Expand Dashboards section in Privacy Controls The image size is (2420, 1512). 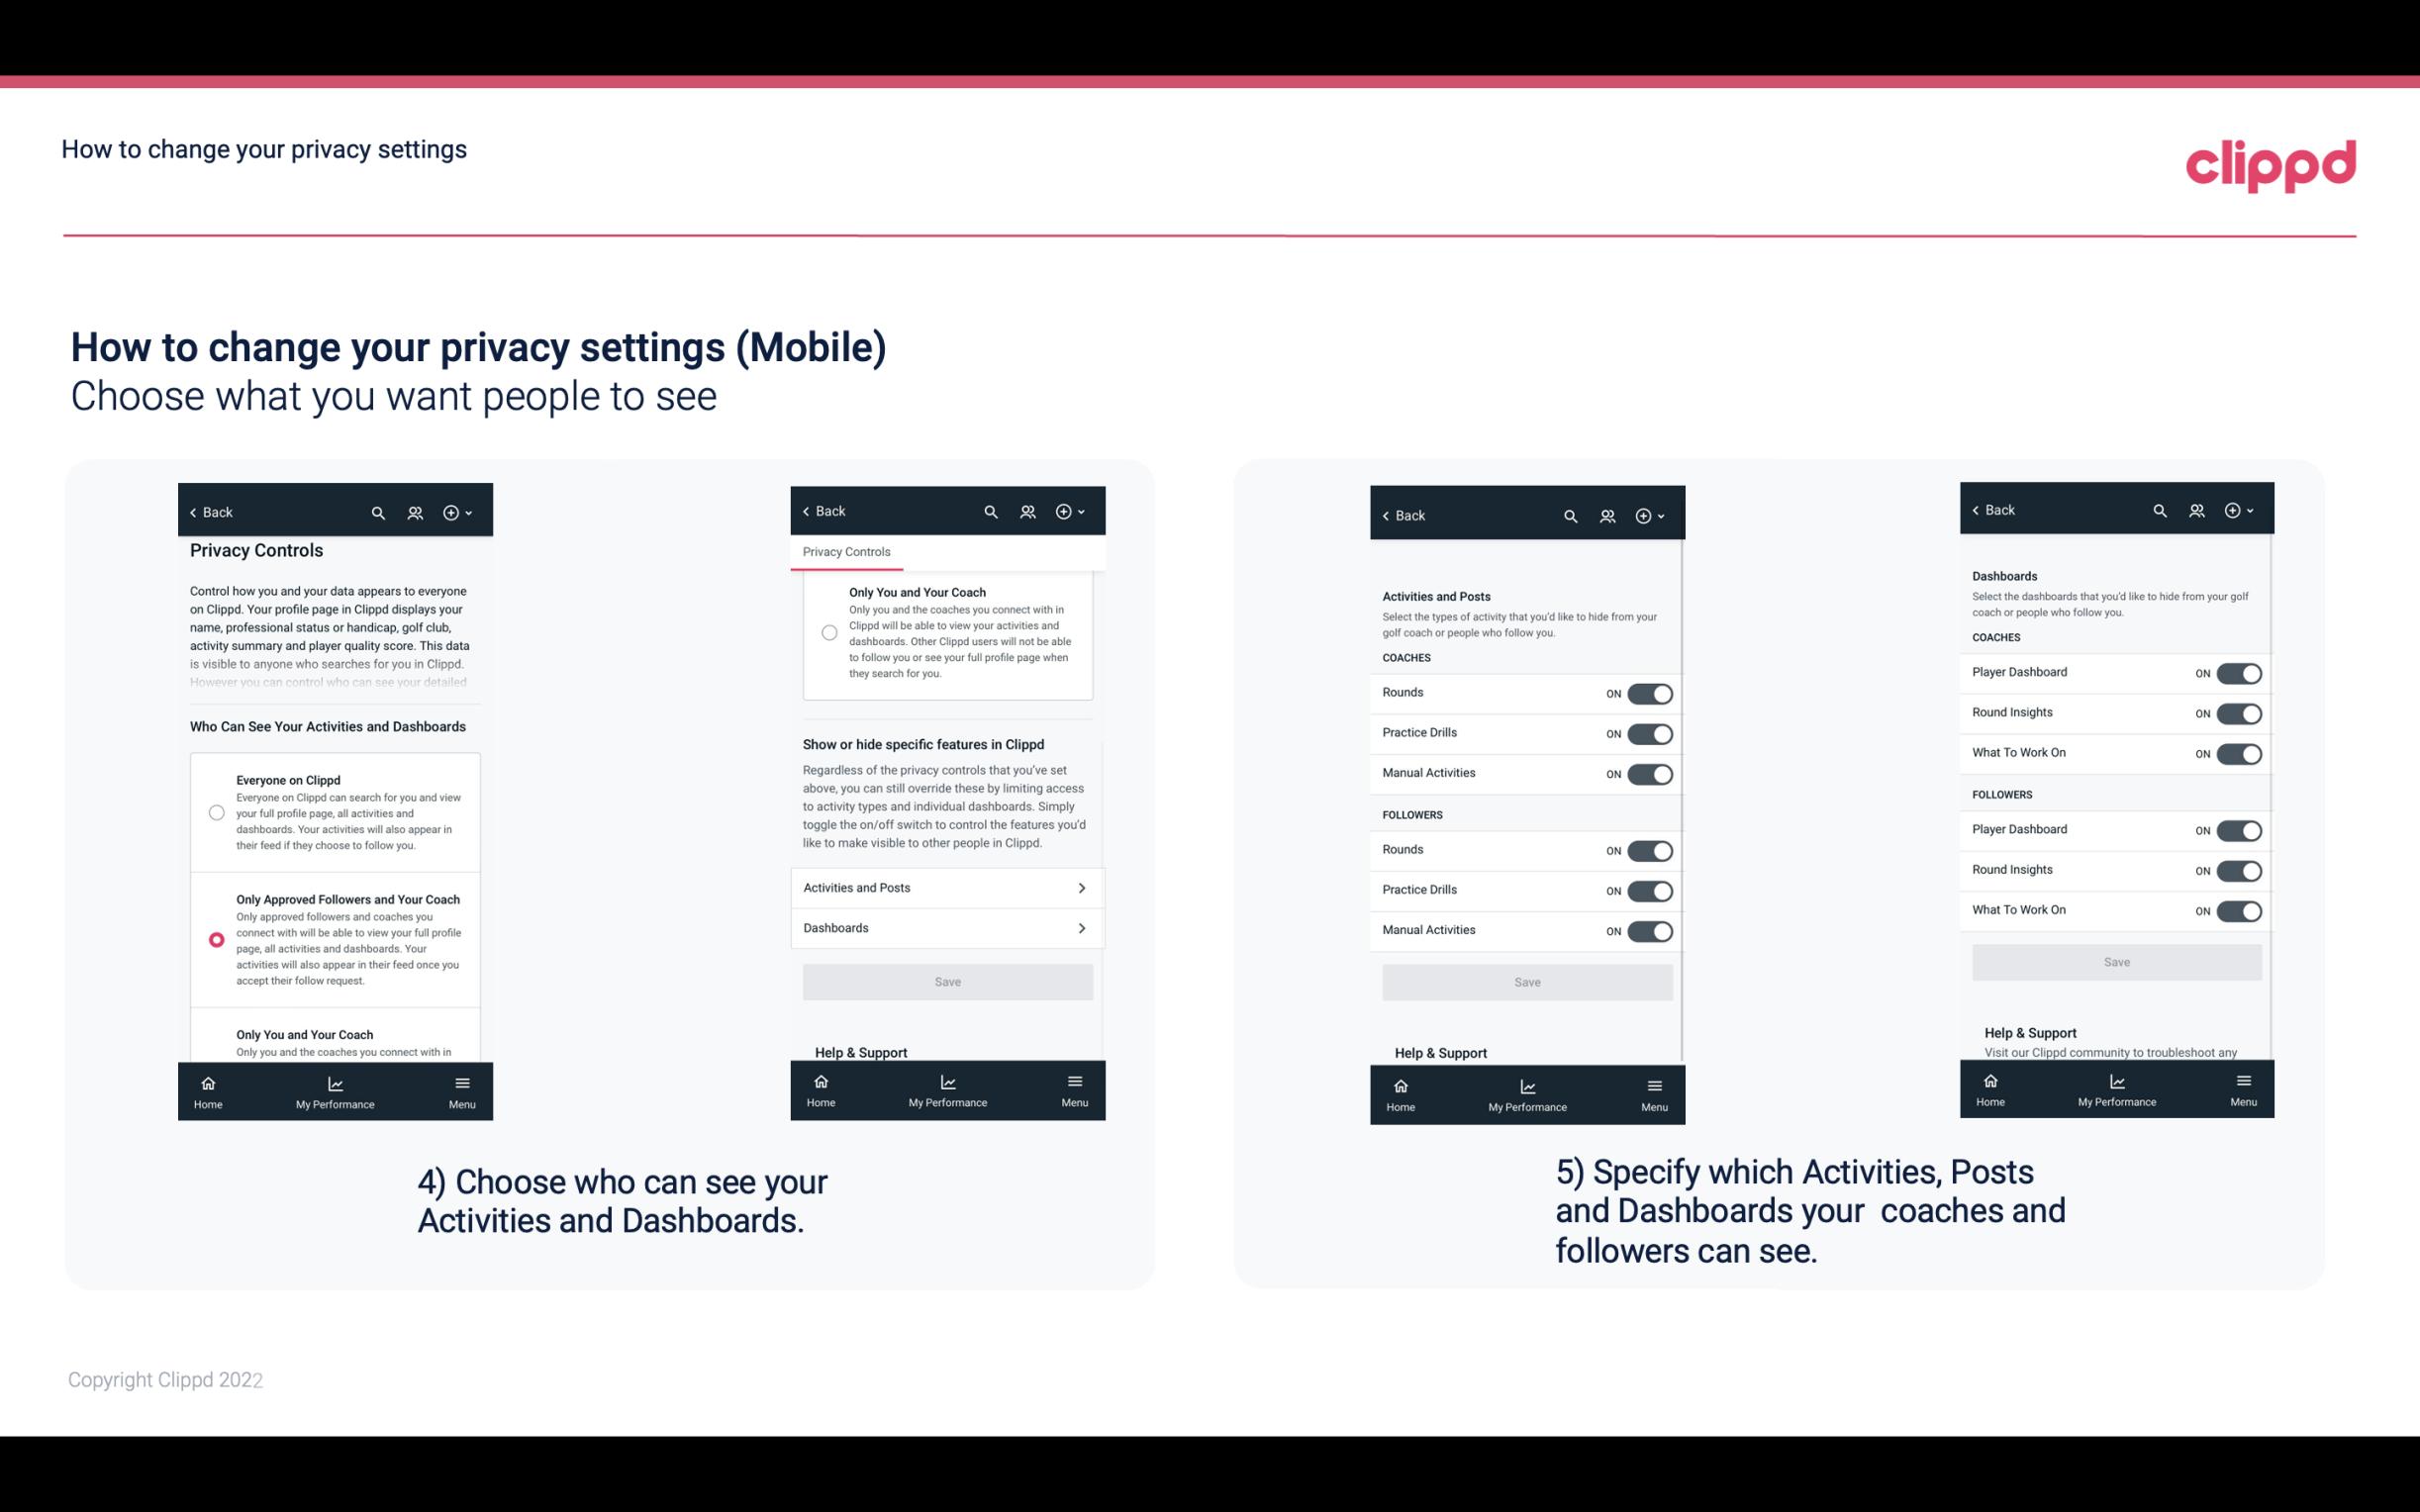tap(948, 927)
